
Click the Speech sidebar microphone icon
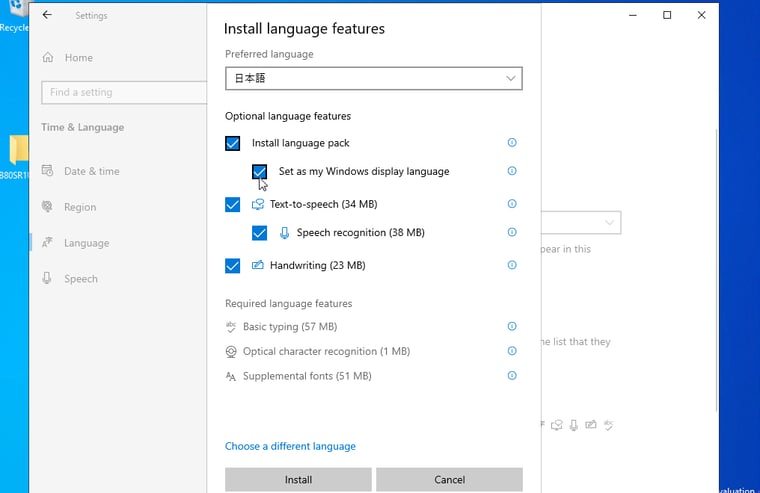pyautogui.click(x=47, y=278)
